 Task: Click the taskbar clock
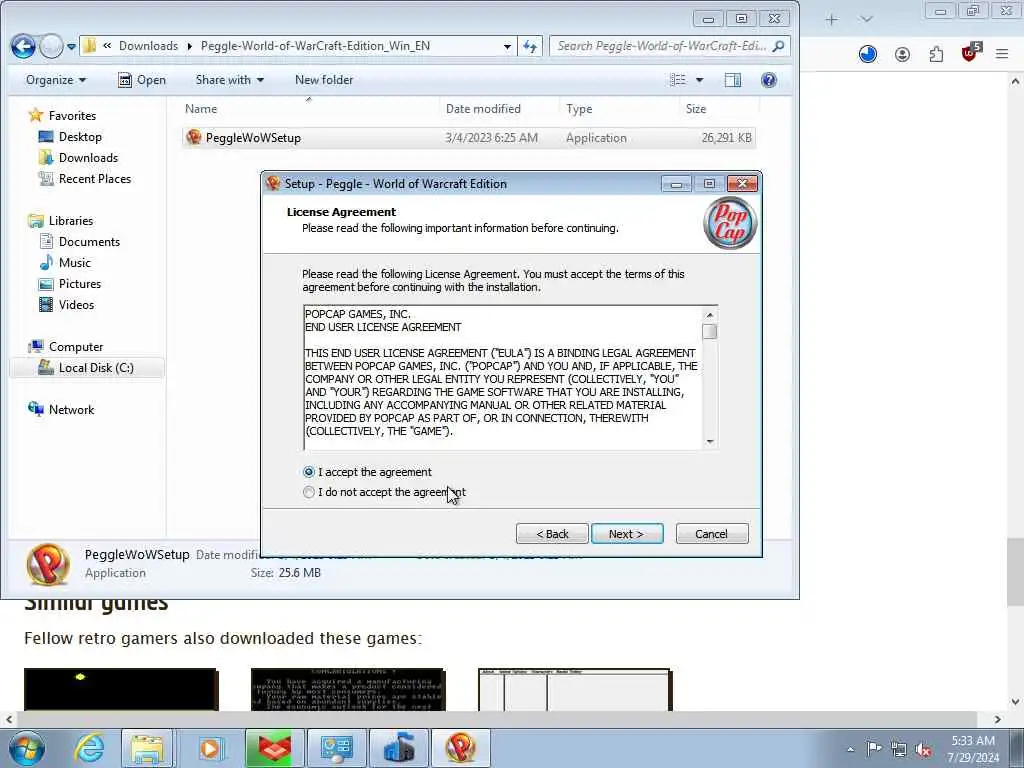[x=973, y=749]
